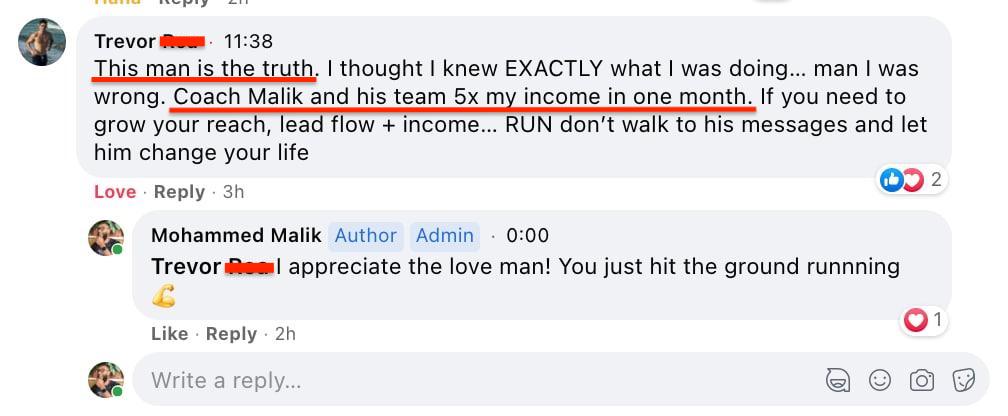Image resolution: width=1008 pixels, height=416 pixels.
Task: Reply to Mohammed Malik's comment
Action: coord(230,334)
